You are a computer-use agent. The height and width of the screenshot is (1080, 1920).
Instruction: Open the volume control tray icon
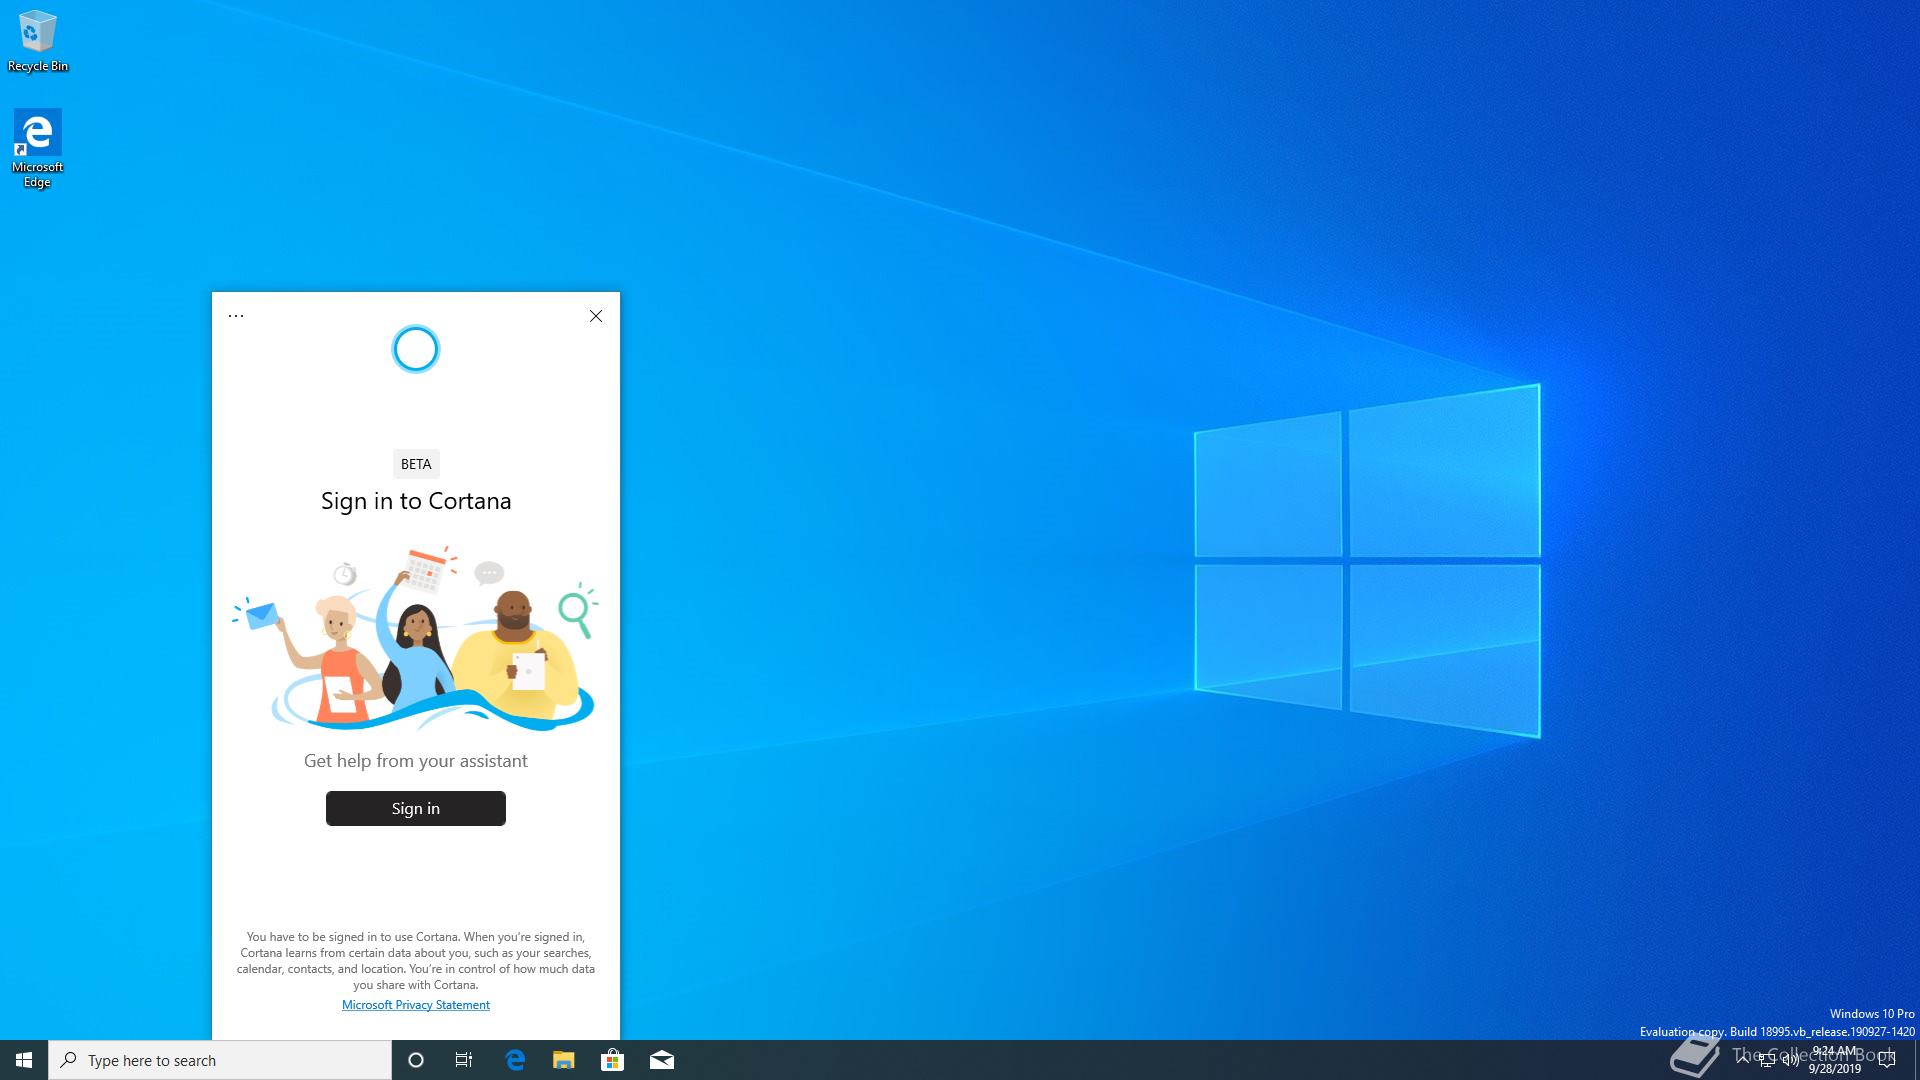[x=1790, y=1060]
